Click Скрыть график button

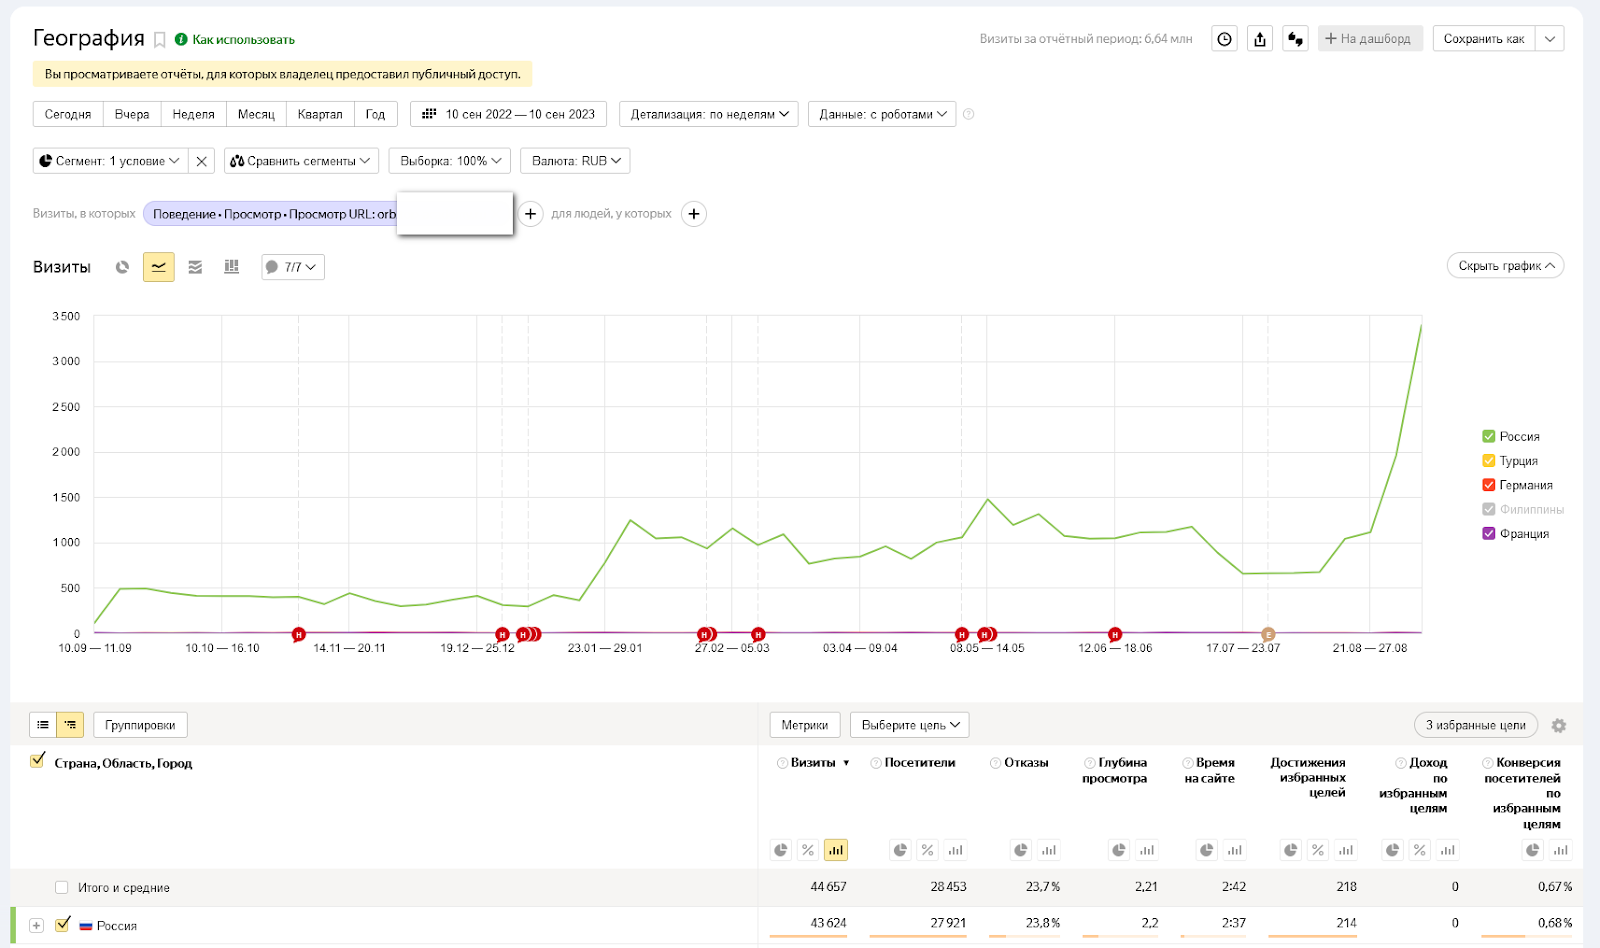pyautogui.click(x=1504, y=266)
